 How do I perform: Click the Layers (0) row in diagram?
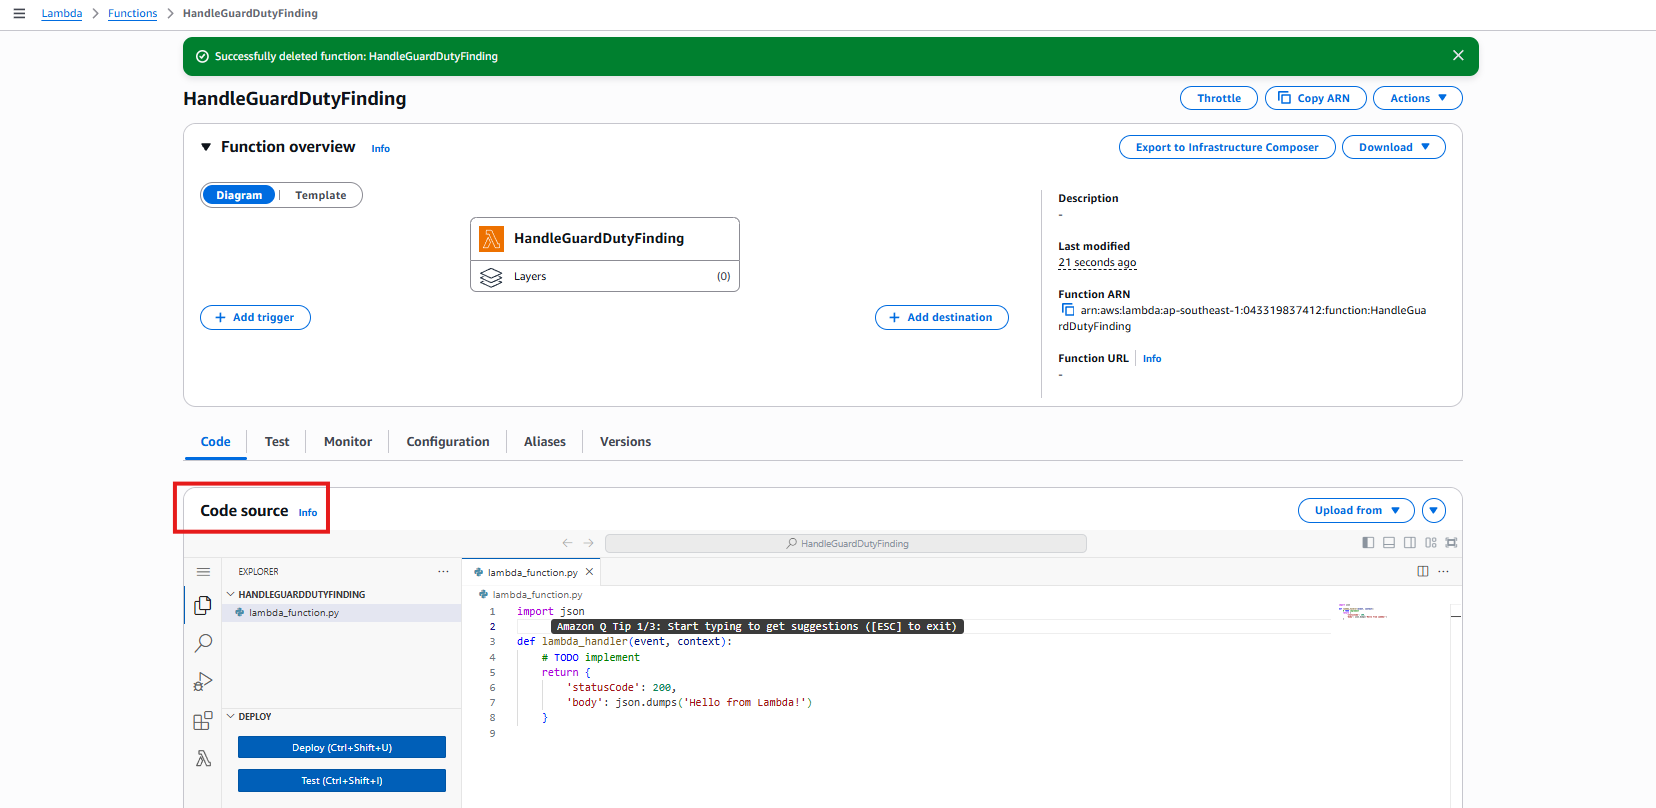point(605,276)
